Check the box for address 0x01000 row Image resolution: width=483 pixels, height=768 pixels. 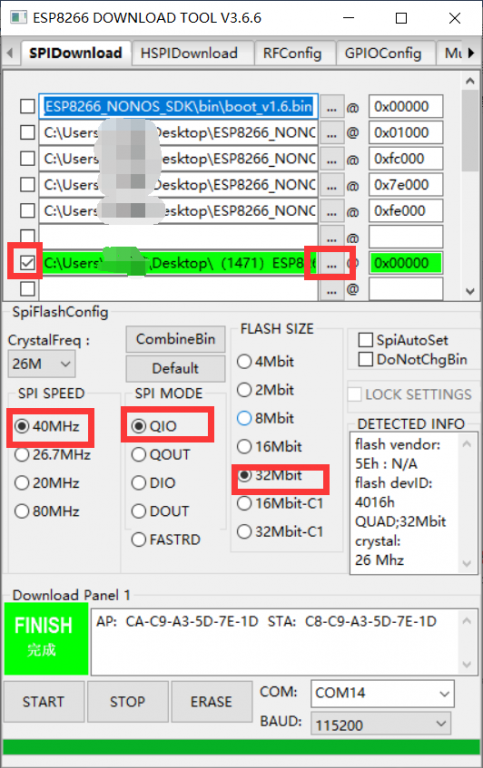click(27, 132)
